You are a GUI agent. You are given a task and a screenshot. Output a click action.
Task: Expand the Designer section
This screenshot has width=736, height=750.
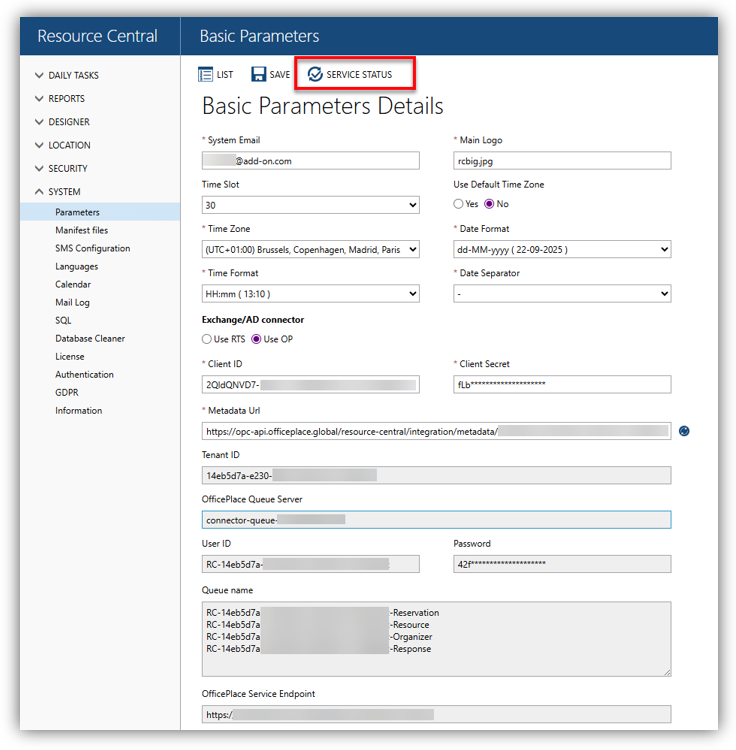point(62,122)
